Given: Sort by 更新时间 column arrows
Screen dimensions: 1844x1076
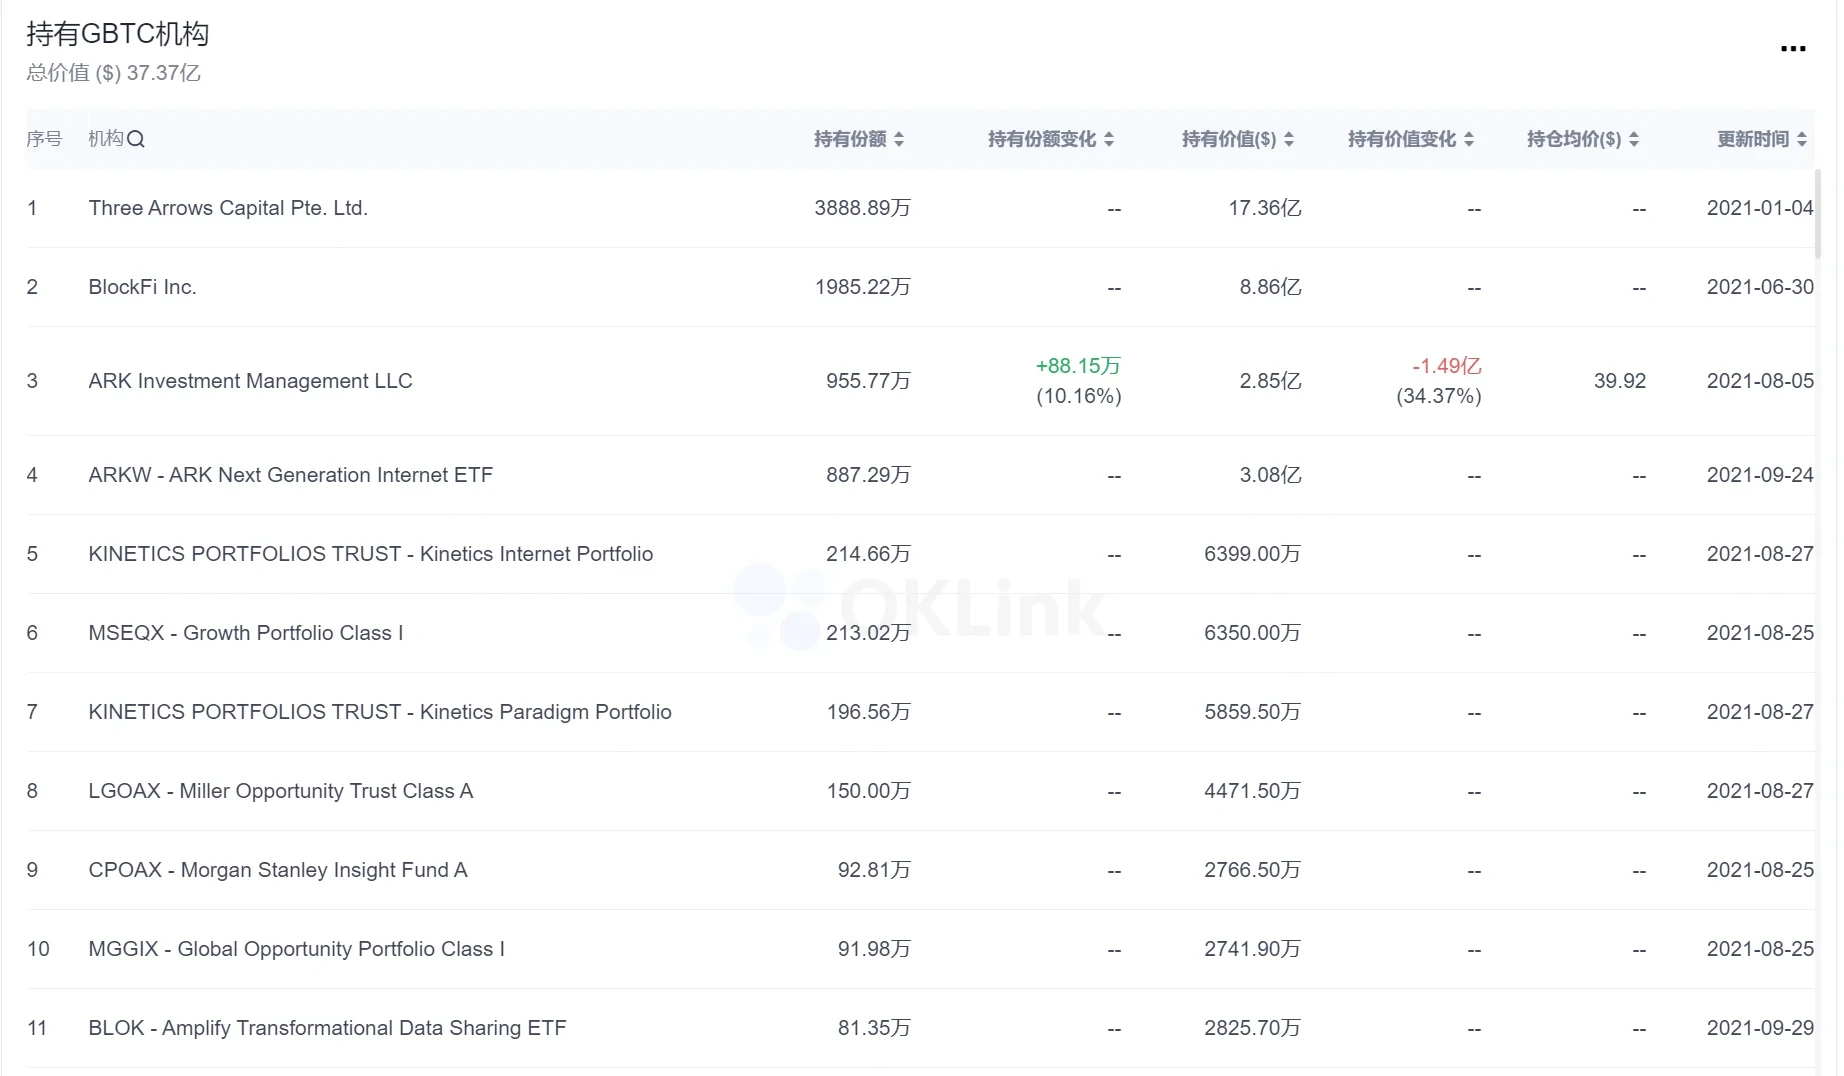Looking at the screenshot, I should click(x=1802, y=139).
